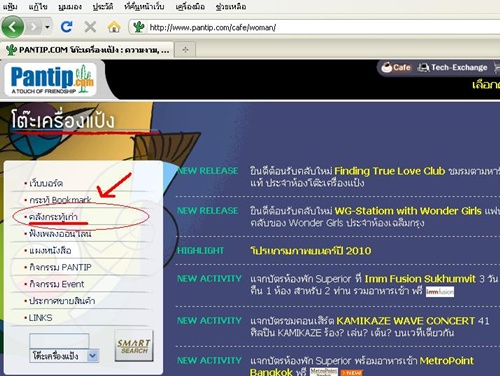The height and width of the screenshot is (376, 500).
Task: Click the circled คลังกระทู้เก่า sidebar link
Action: 53,217
